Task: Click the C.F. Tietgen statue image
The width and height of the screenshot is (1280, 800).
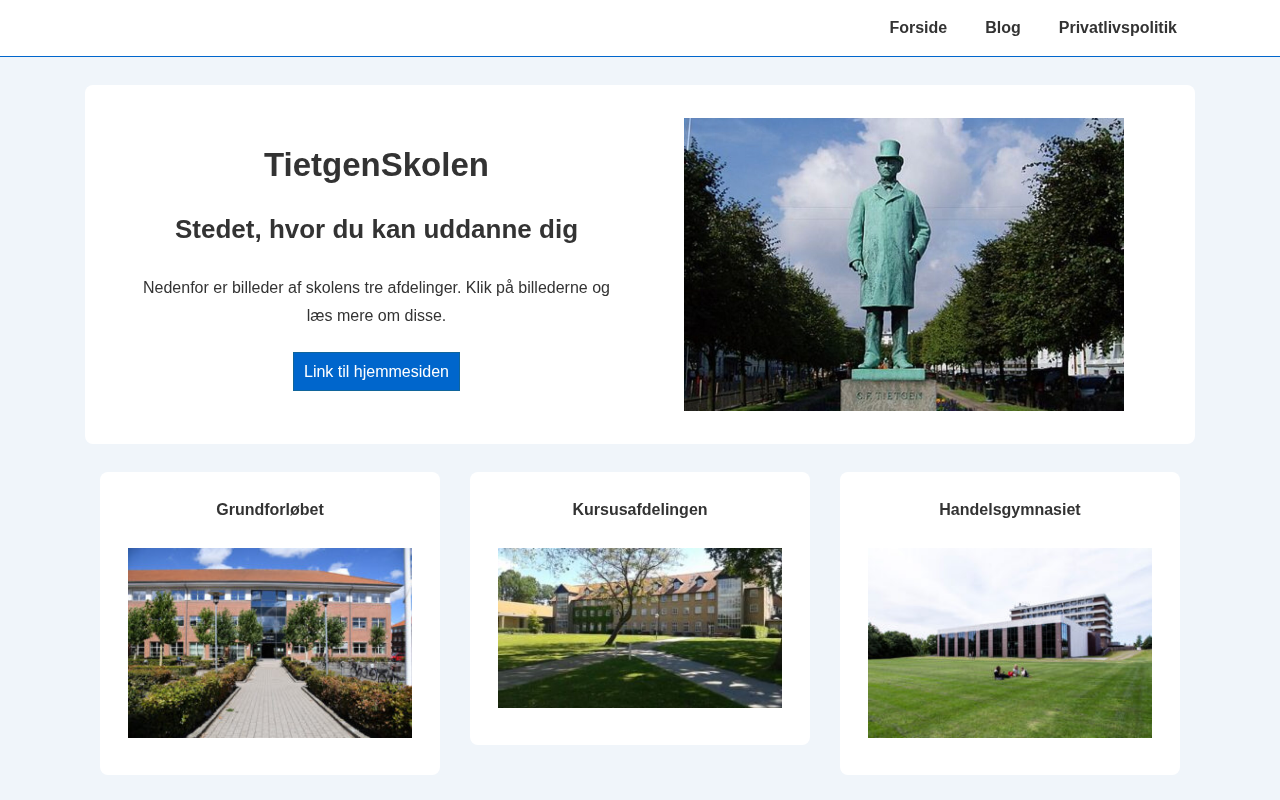Action: (x=904, y=264)
